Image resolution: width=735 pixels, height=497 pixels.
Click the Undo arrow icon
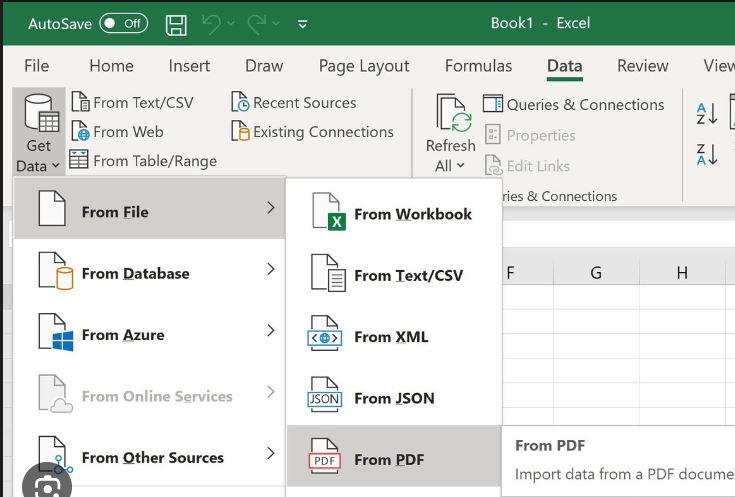point(211,23)
